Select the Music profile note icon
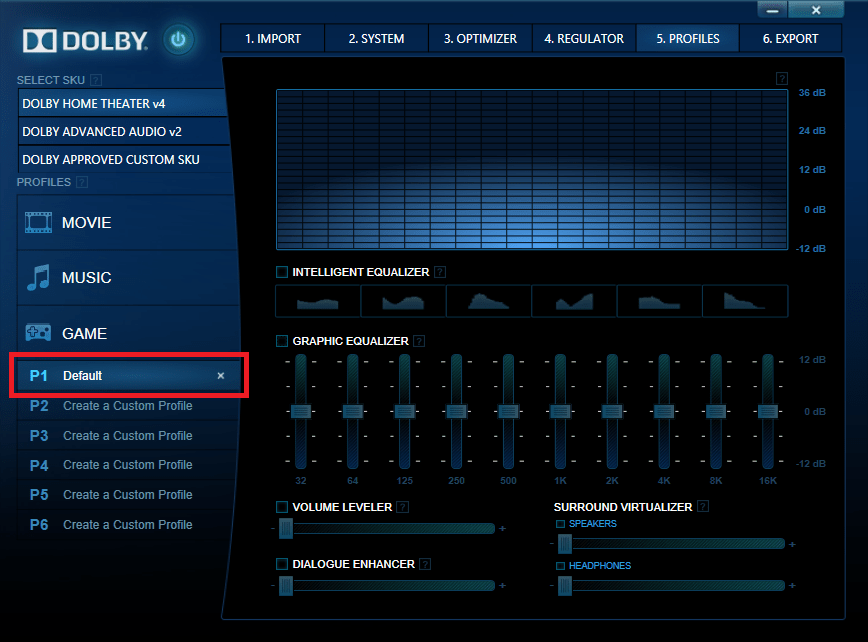 38,277
